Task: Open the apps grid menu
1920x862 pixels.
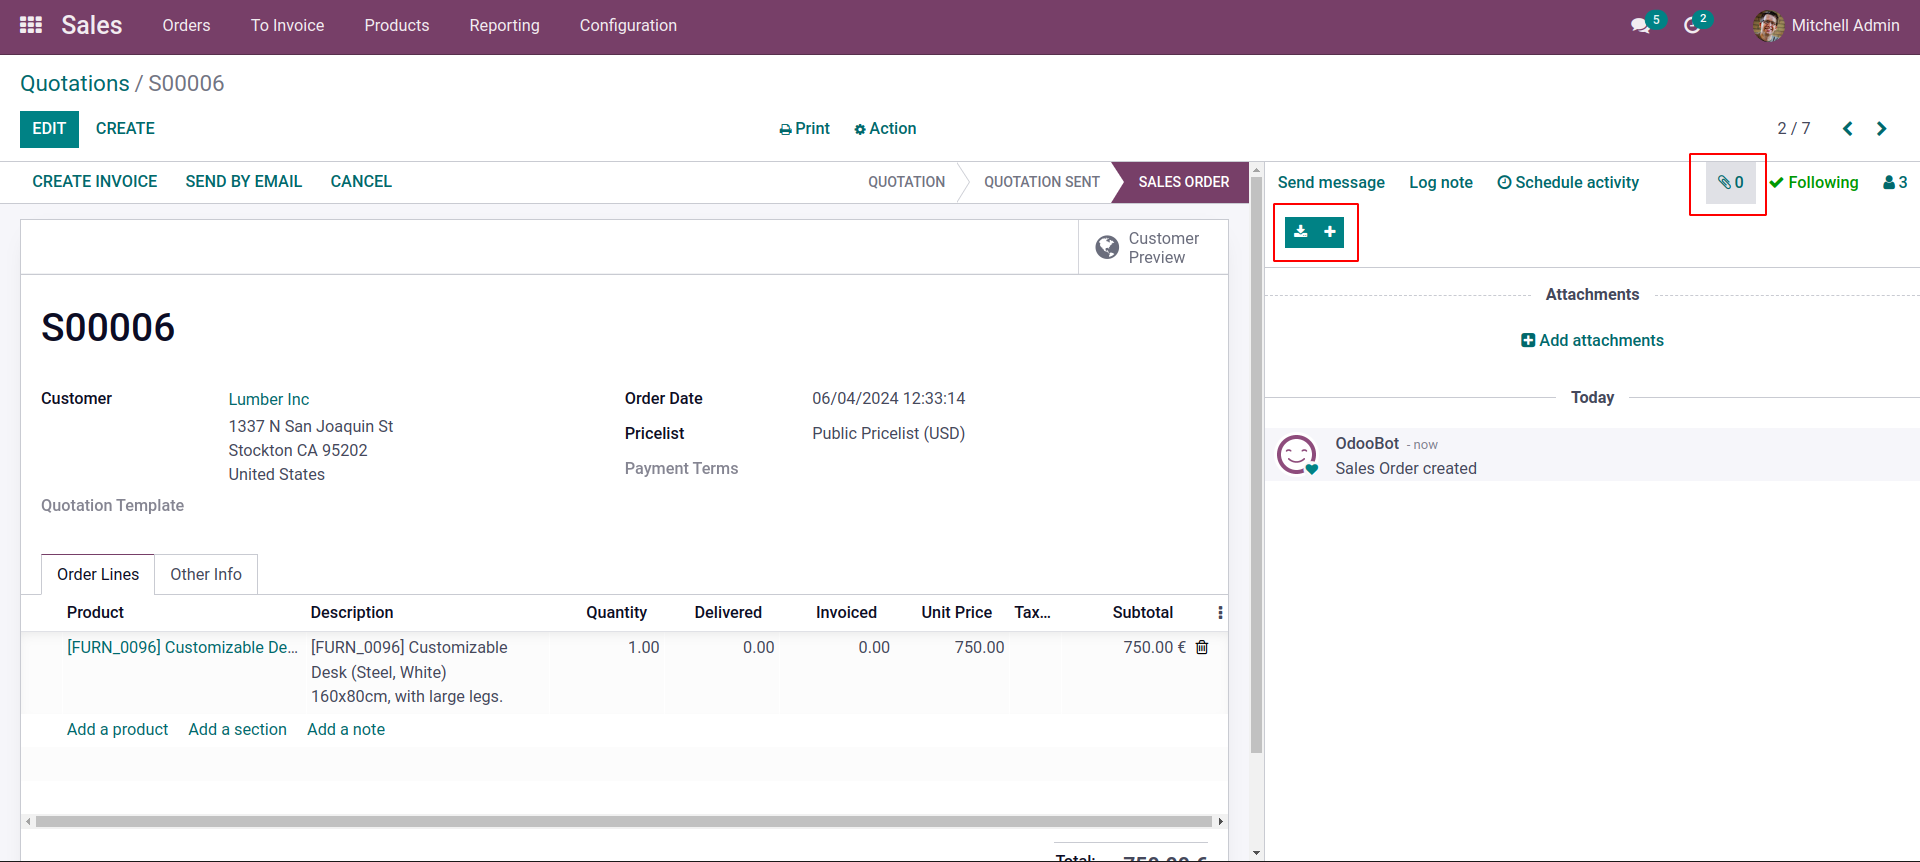Action: (31, 25)
